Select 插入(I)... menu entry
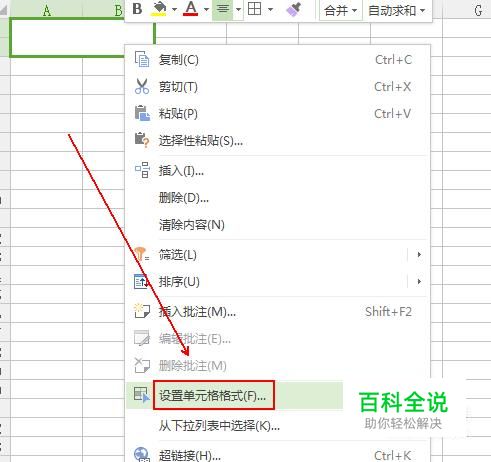 (277, 171)
